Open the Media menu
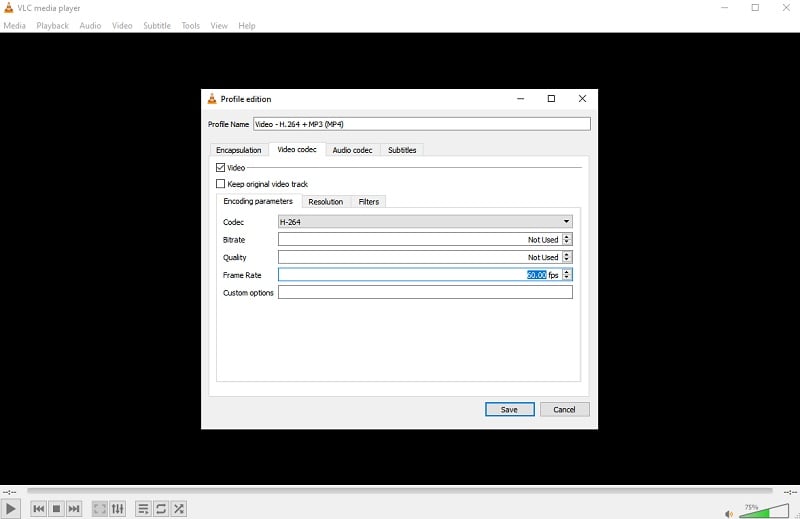Image resolution: width=800 pixels, height=519 pixels. pos(14,26)
